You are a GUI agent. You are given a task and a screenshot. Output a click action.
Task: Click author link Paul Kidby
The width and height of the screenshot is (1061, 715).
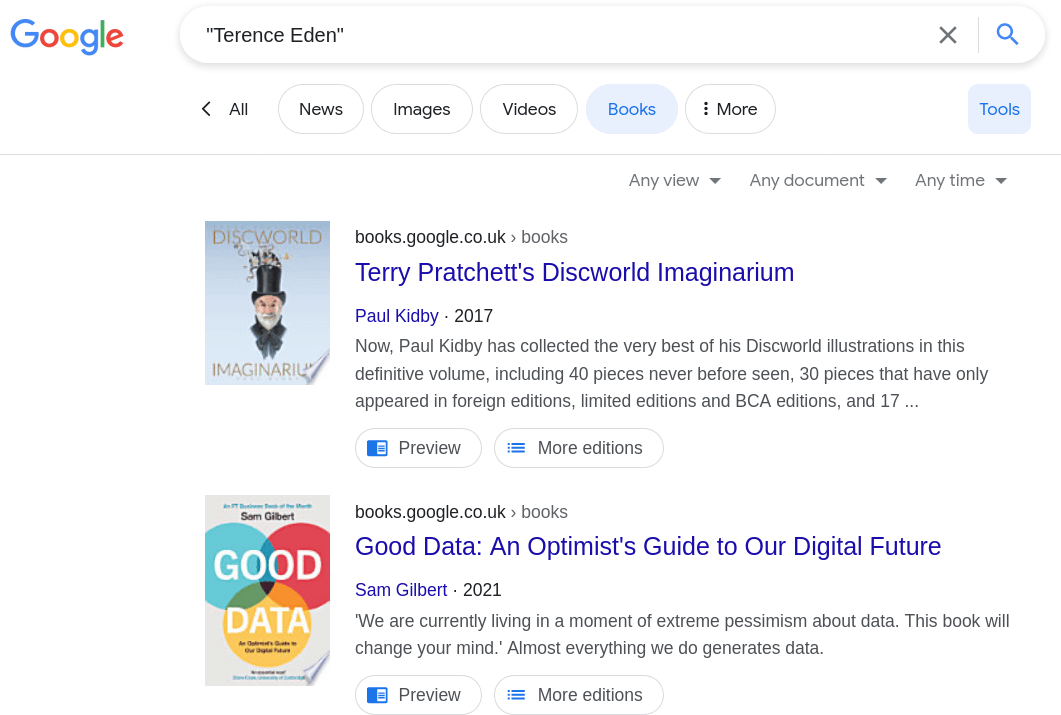(x=397, y=316)
